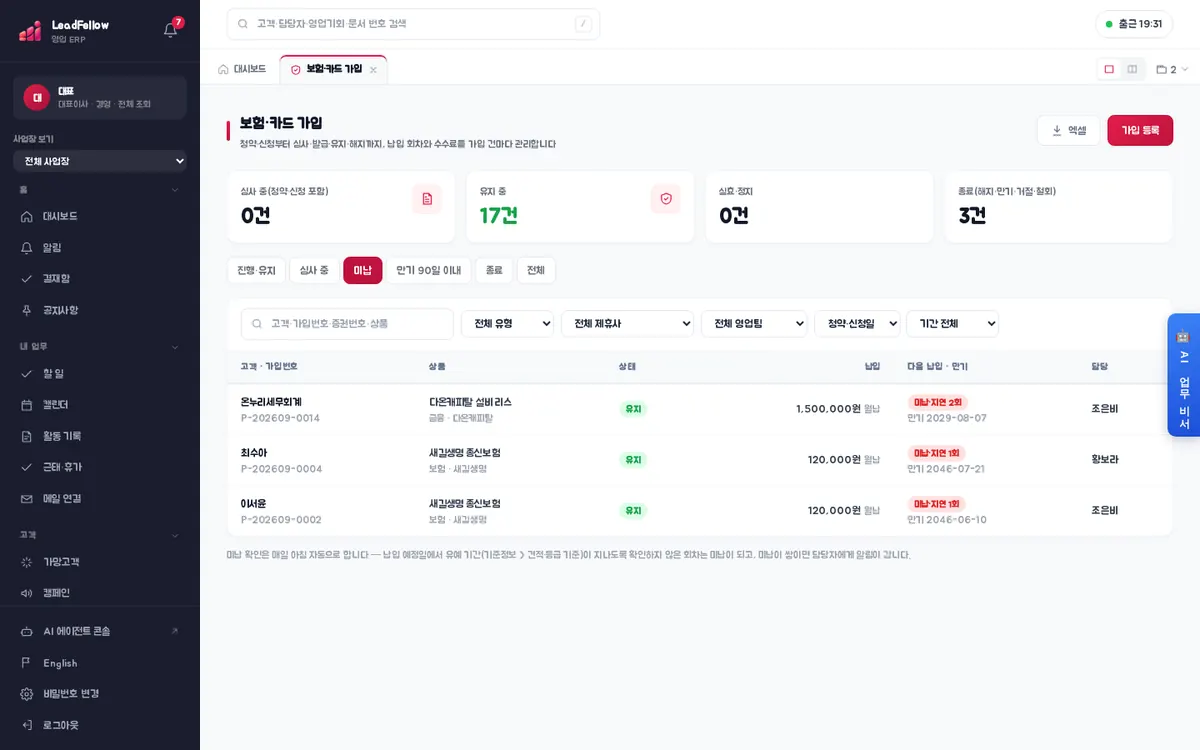The image size is (1200, 750).
Task: Select the 미납 filter
Action: pyautogui.click(x=363, y=270)
